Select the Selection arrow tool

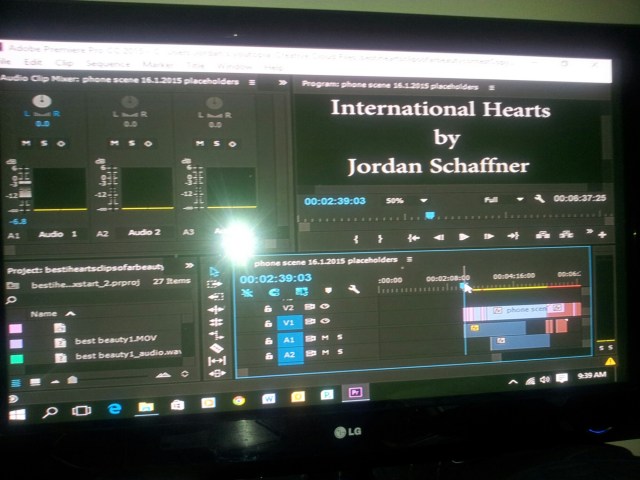(214, 271)
